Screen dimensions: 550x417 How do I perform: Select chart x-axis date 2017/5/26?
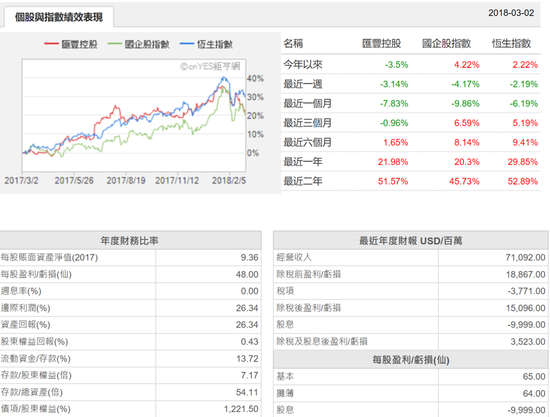(x=74, y=181)
